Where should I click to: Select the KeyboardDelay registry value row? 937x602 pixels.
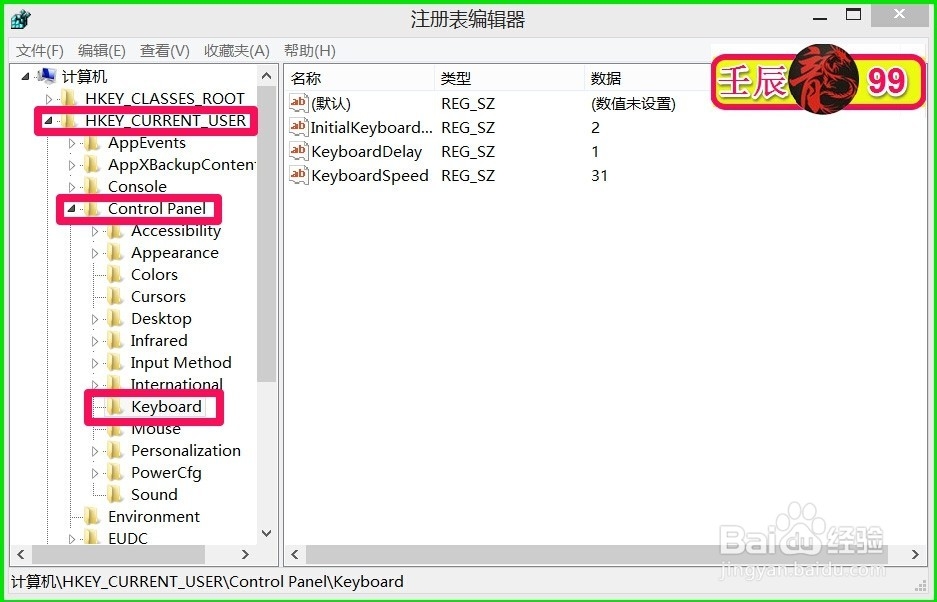coord(358,151)
